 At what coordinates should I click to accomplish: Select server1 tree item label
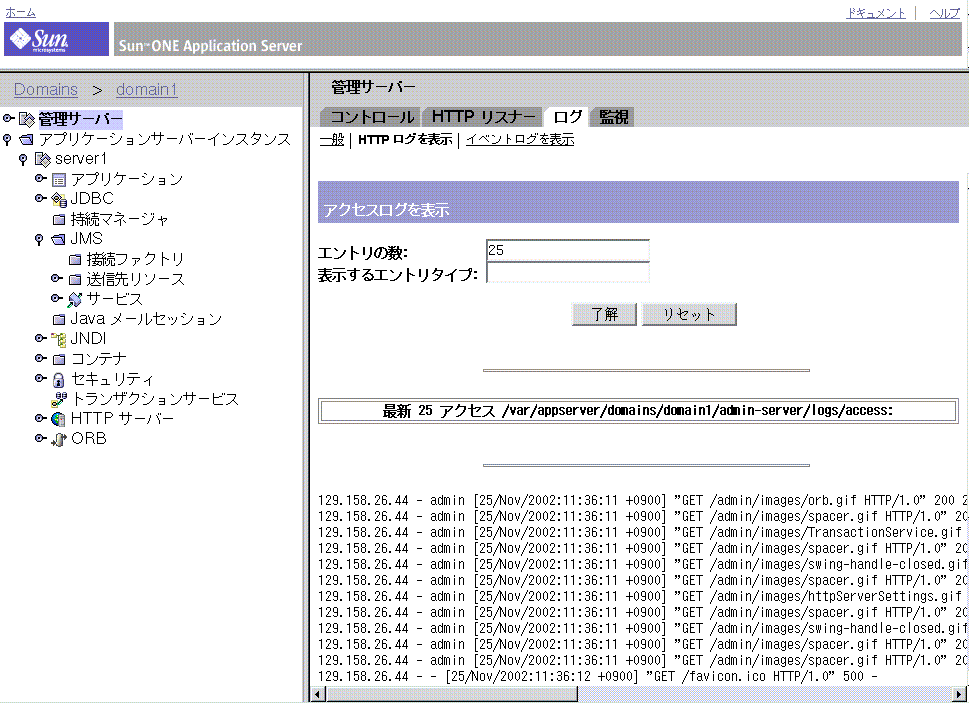tap(81, 159)
